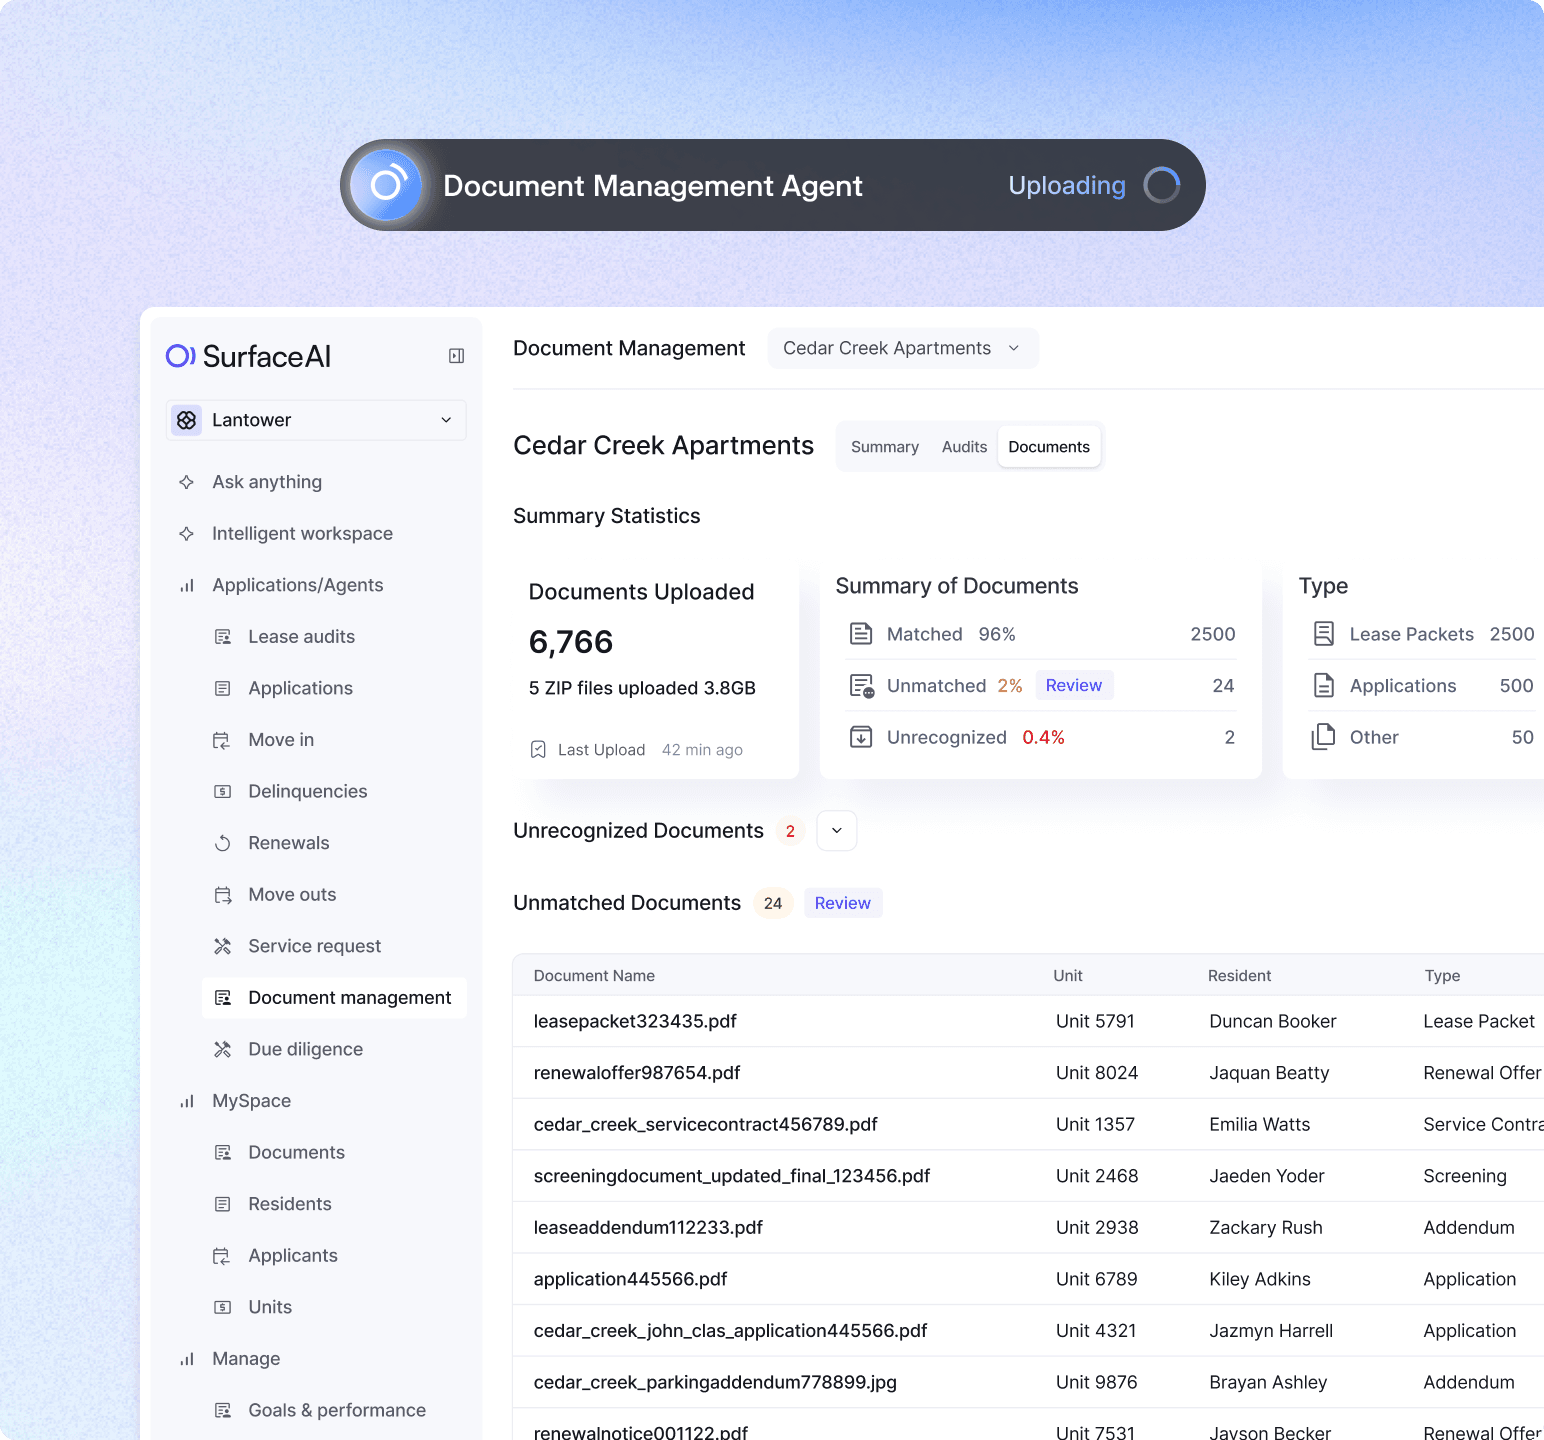Open the Cedar Creek Apartments property dropdown
Screen dimensions: 1544x1440
click(901, 348)
